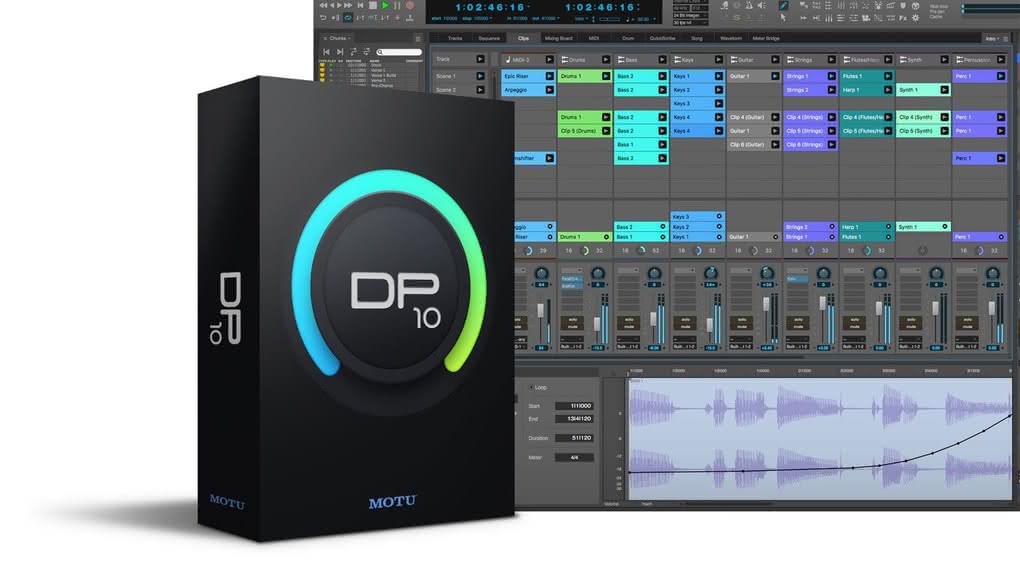Mute the Percussion mixer channel
This screenshot has height=562, width=1020.
(967, 327)
